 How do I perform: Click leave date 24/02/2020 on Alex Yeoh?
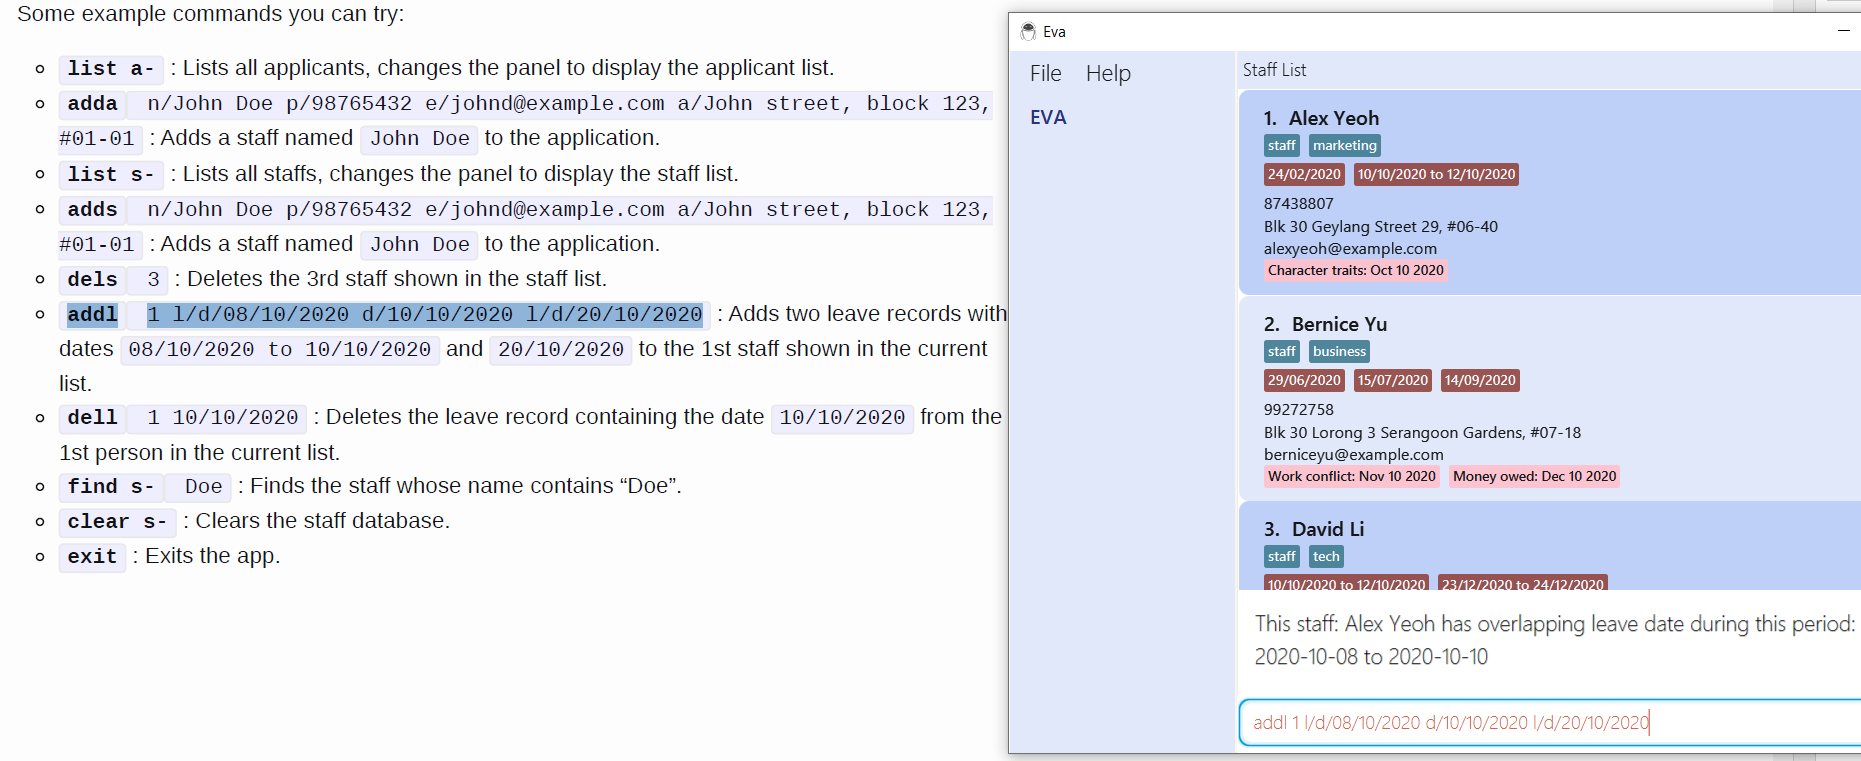1304,174
